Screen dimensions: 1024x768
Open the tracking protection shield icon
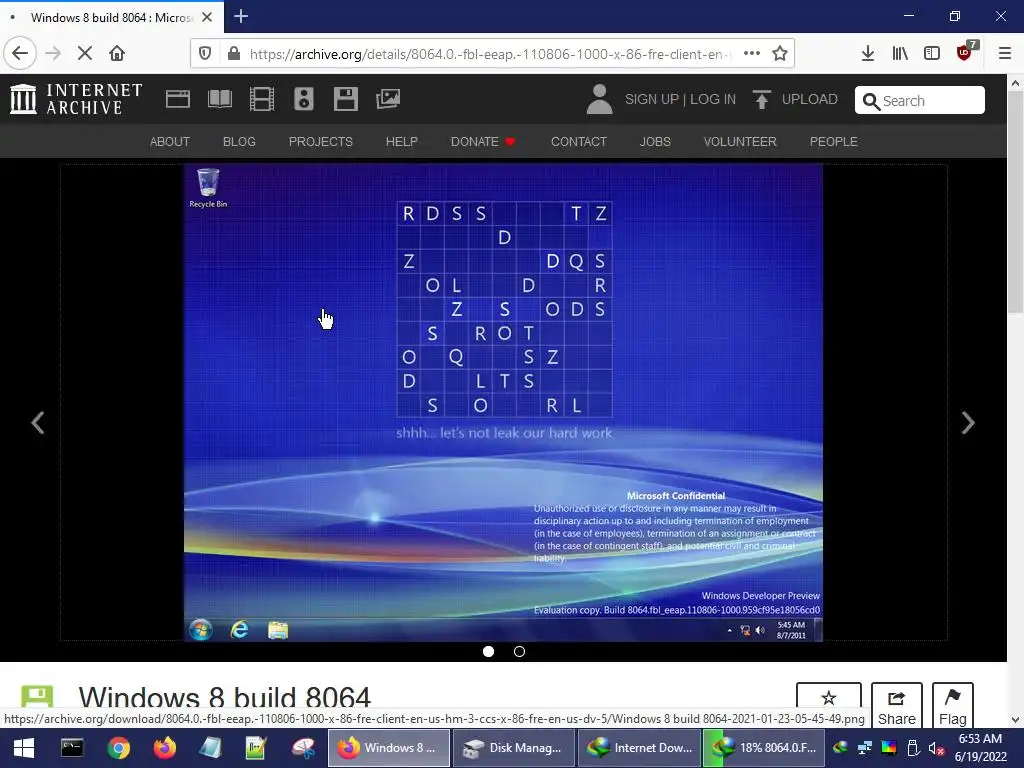pyautogui.click(x=205, y=54)
